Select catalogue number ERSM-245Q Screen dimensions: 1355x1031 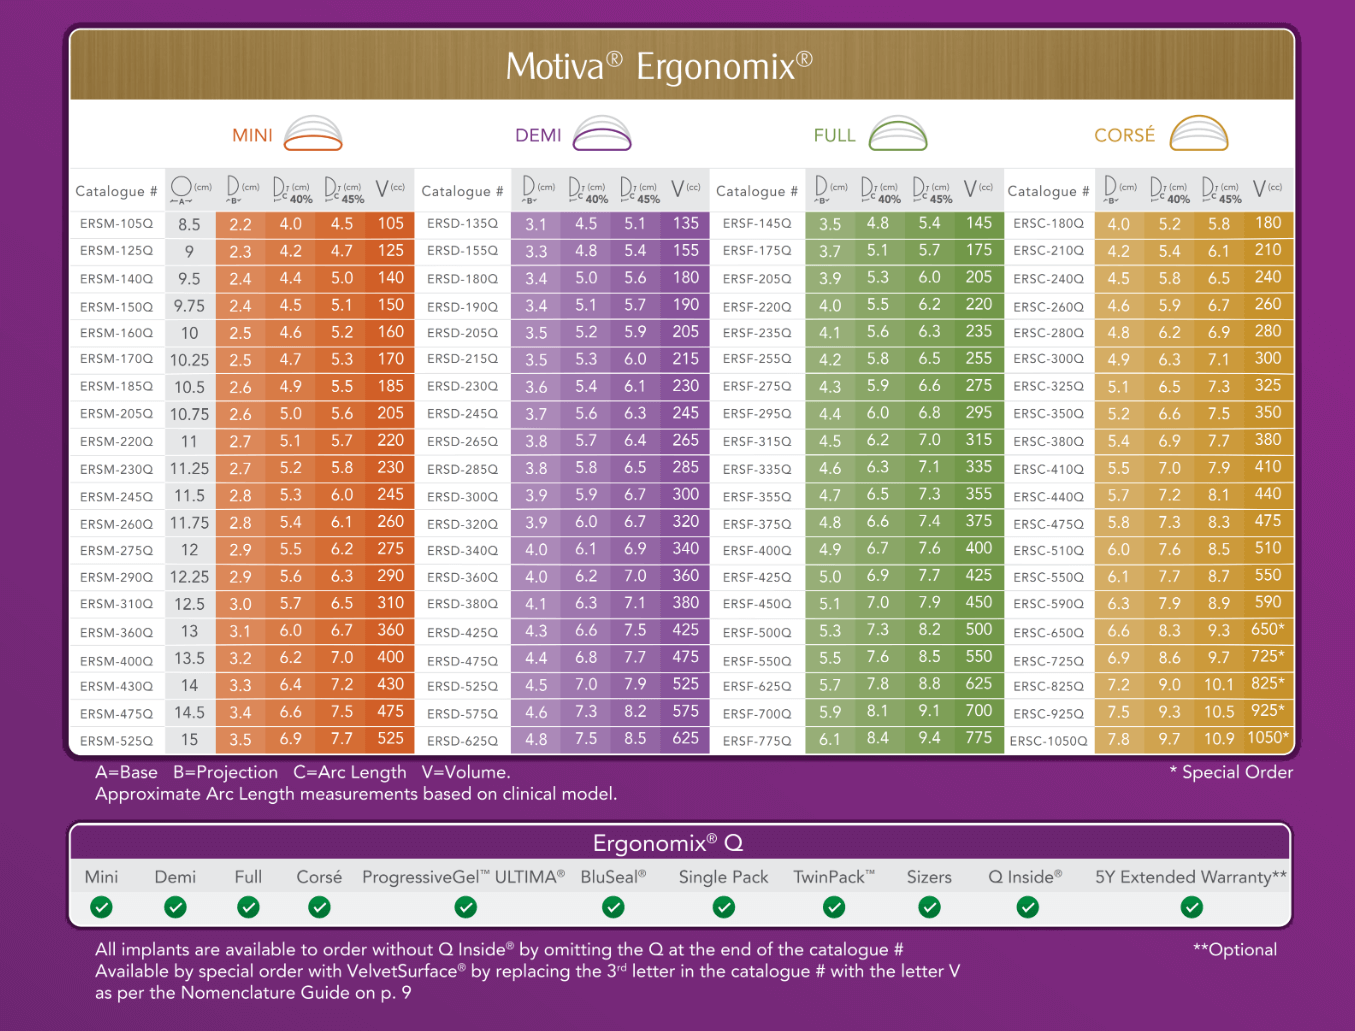[117, 496]
